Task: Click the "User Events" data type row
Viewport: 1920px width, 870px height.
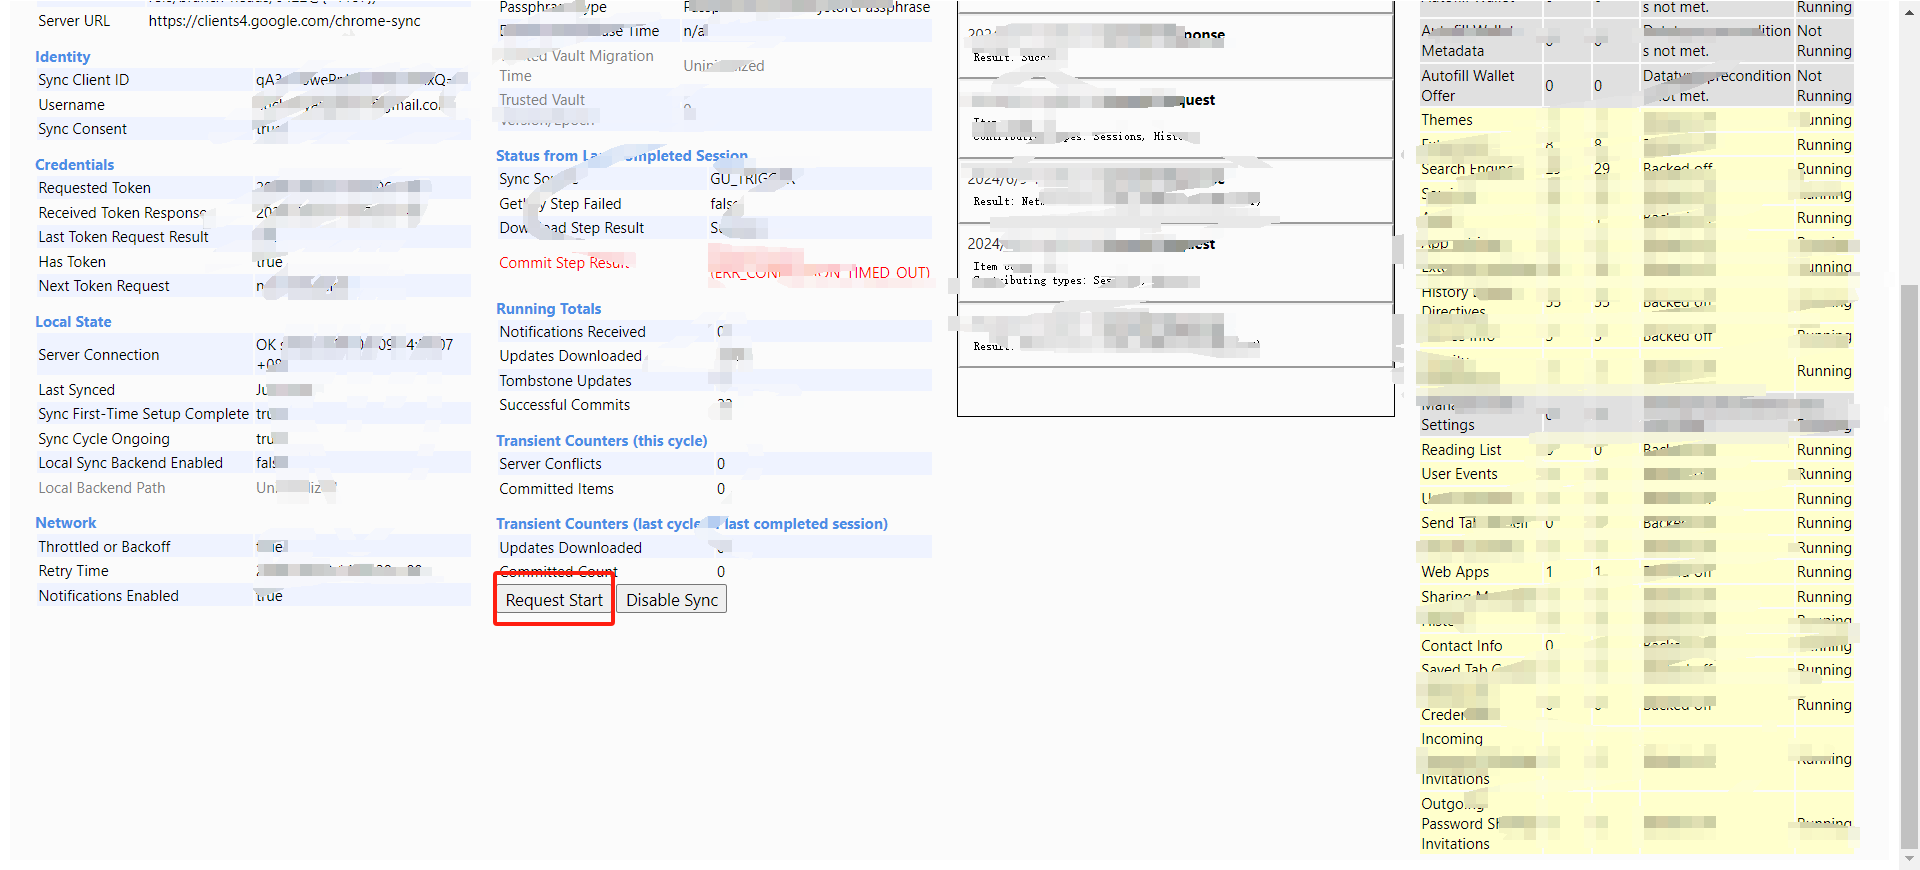Action: coord(1635,474)
